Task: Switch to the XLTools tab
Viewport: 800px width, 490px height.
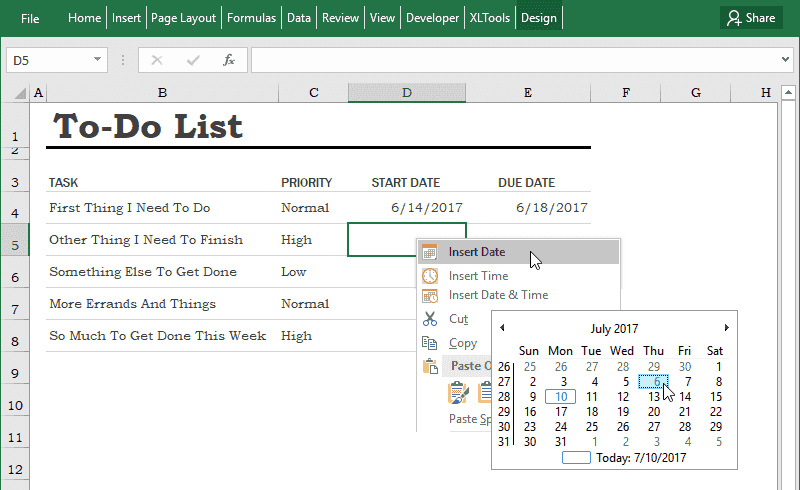Action: 489,18
